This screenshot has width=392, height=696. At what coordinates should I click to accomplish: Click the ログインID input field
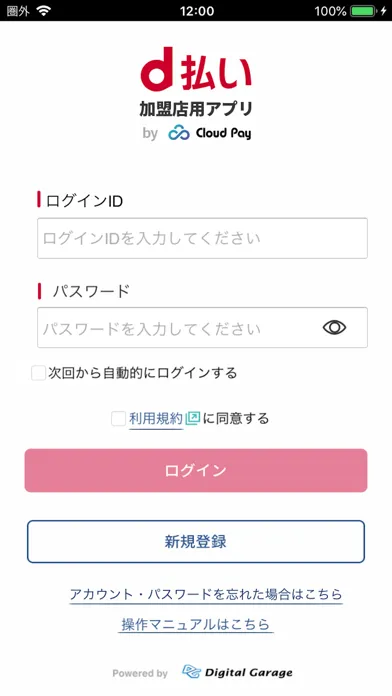(x=202, y=238)
